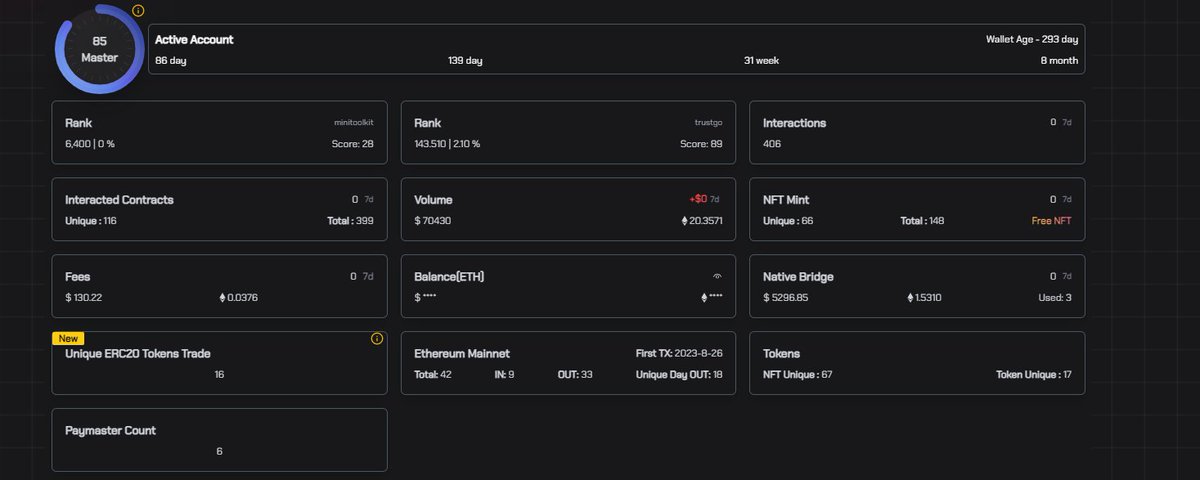Click the ETH icon next to 1.5310
Screen dimensions: 1200x480
tap(910, 297)
